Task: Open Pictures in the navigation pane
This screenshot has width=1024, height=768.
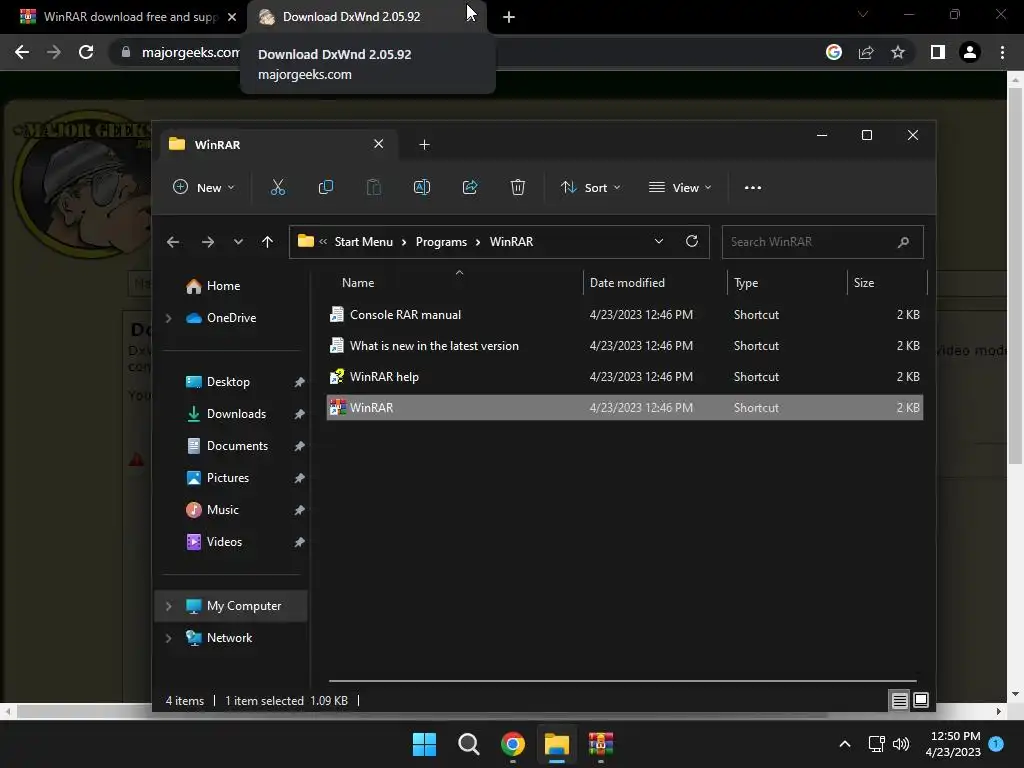Action: (227, 478)
